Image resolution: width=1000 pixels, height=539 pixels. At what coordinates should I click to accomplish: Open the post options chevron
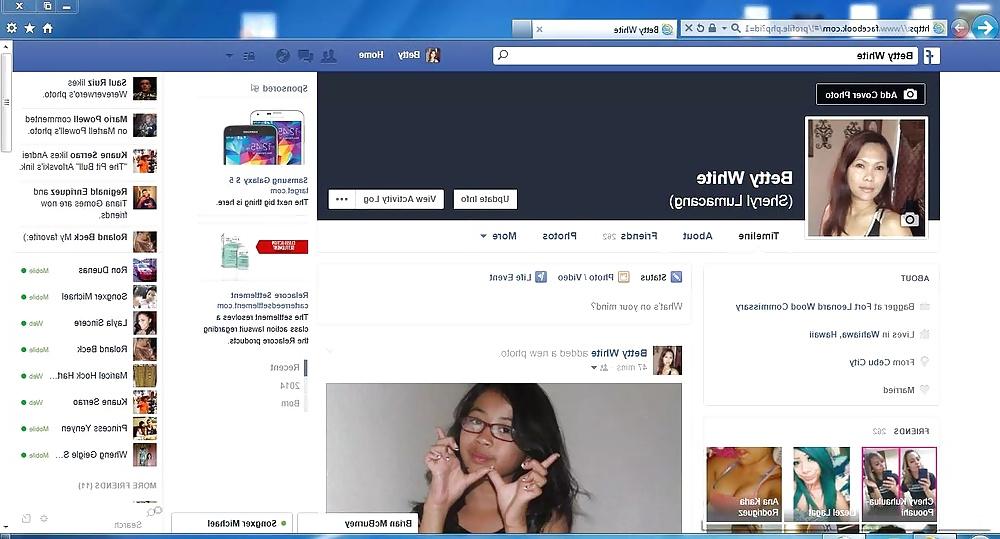[330, 351]
